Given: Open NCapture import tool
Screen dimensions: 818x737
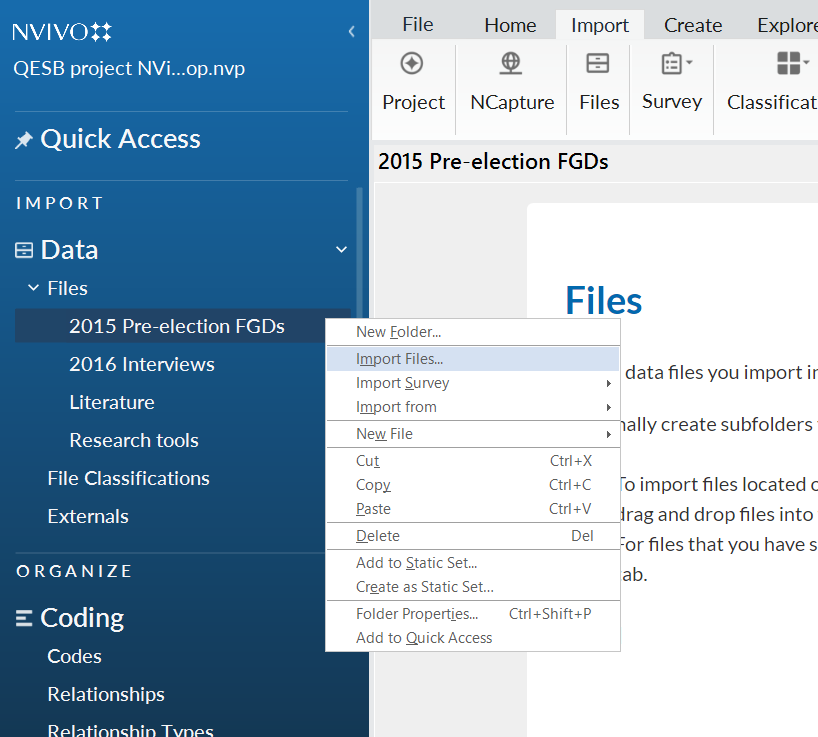Looking at the screenshot, I should coord(511,65).
